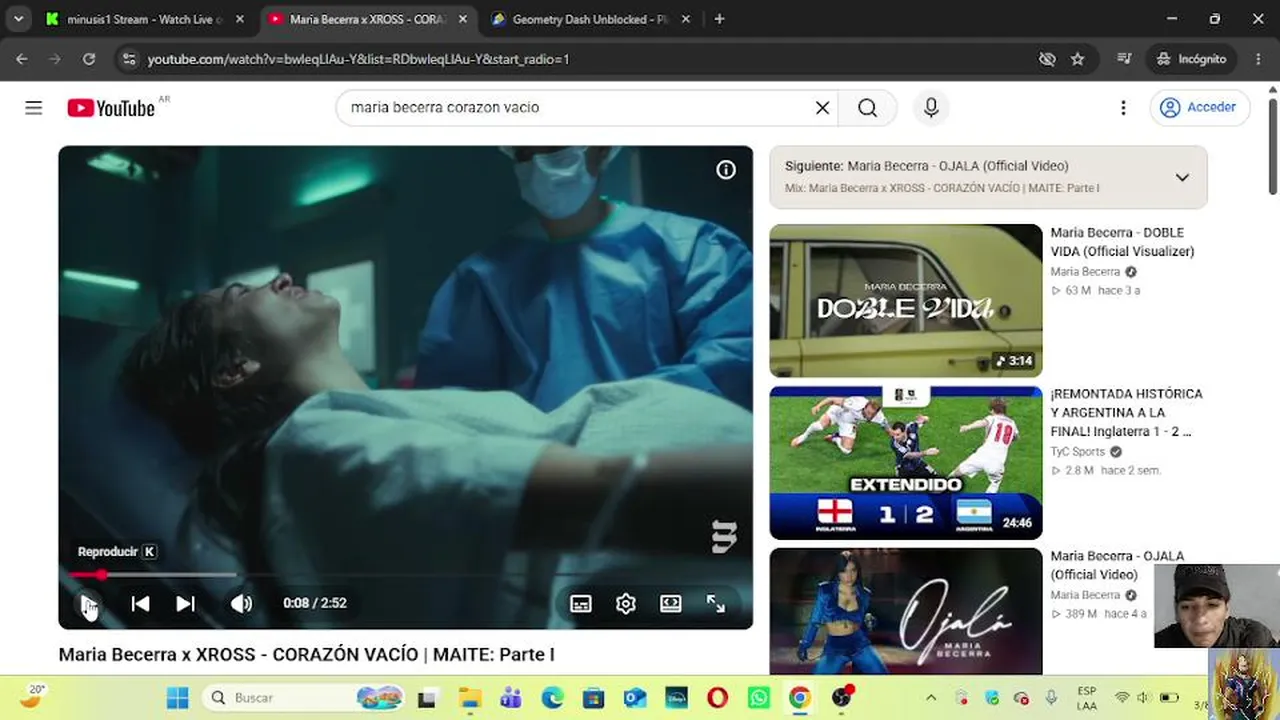Open the YouTube three-dot settings menu
This screenshot has height=720, width=1280.
pyautogui.click(x=1123, y=108)
